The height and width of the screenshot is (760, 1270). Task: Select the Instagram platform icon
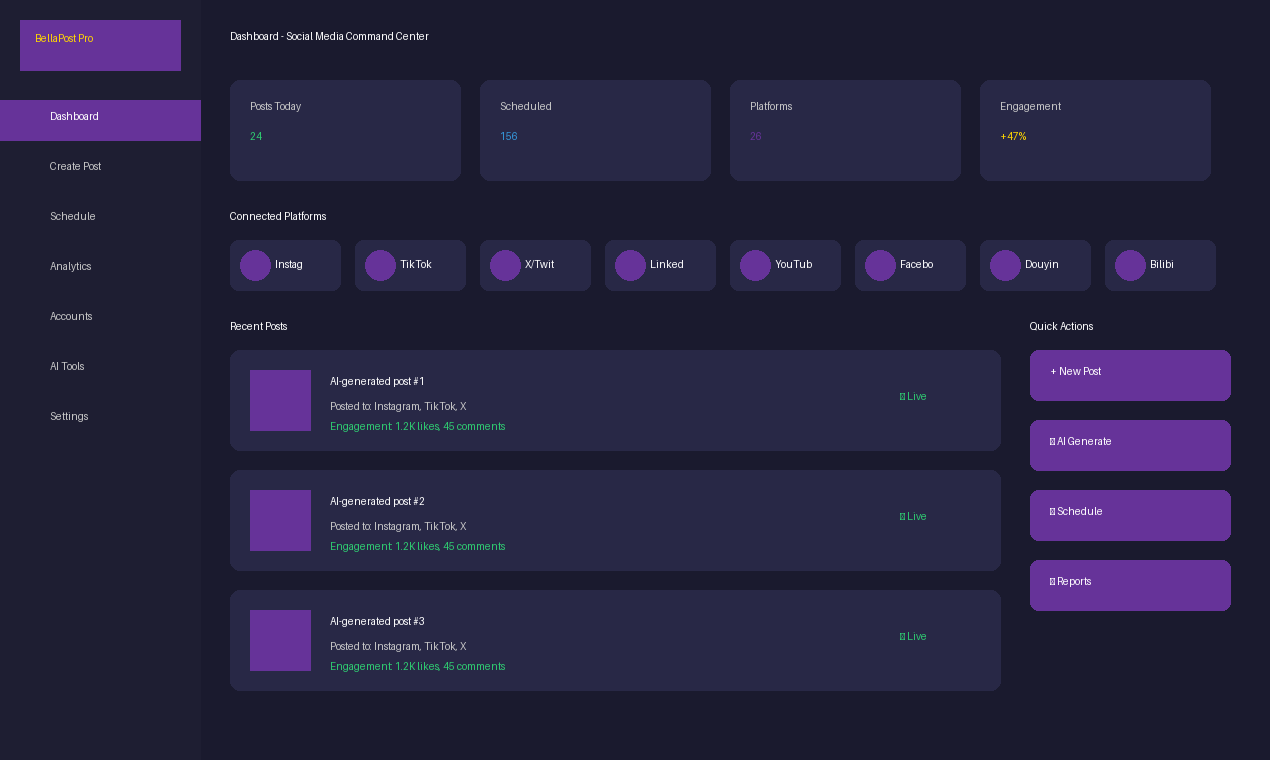(255, 265)
